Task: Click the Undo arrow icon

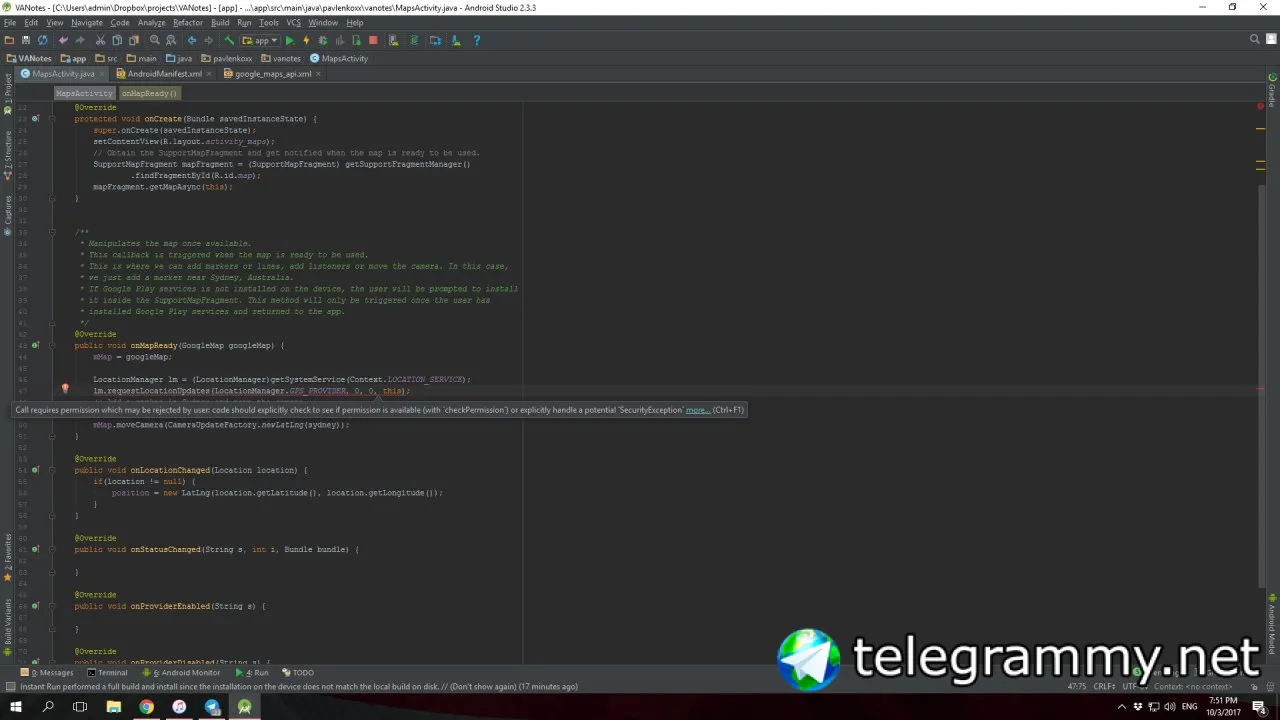Action: (63, 40)
